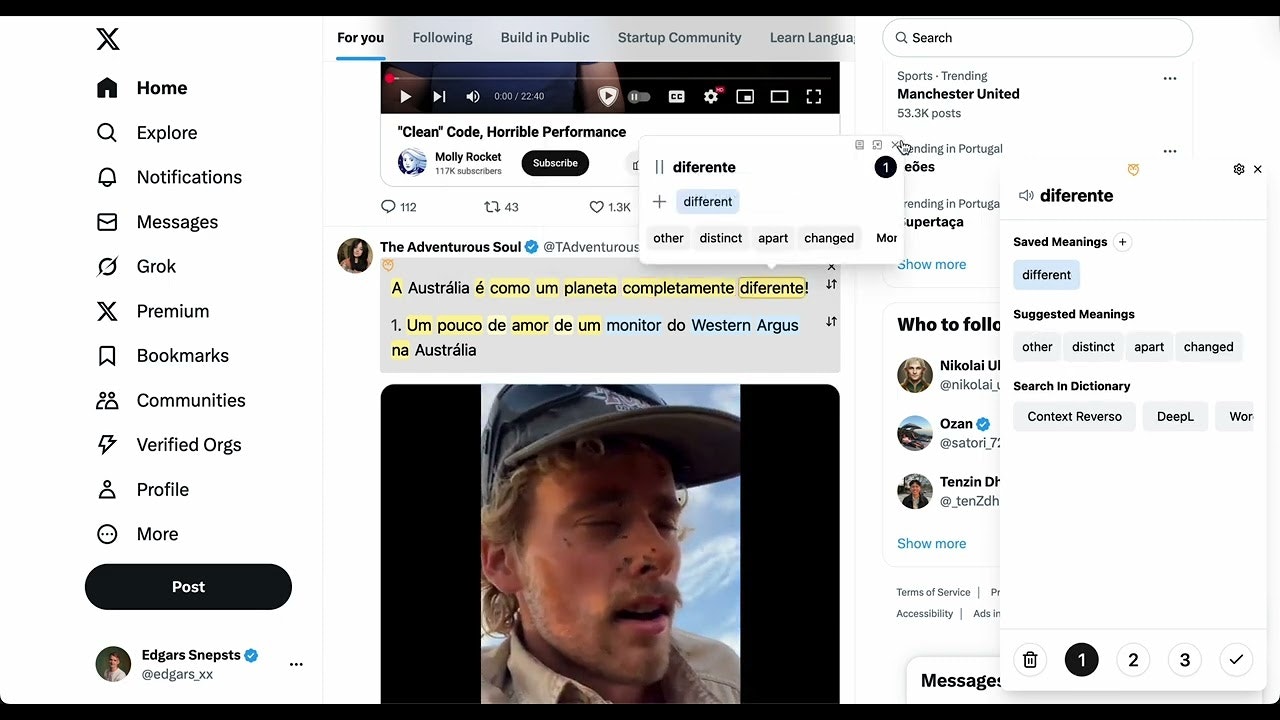
Task: Open the Startup Community tab
Action: [679, 38]
